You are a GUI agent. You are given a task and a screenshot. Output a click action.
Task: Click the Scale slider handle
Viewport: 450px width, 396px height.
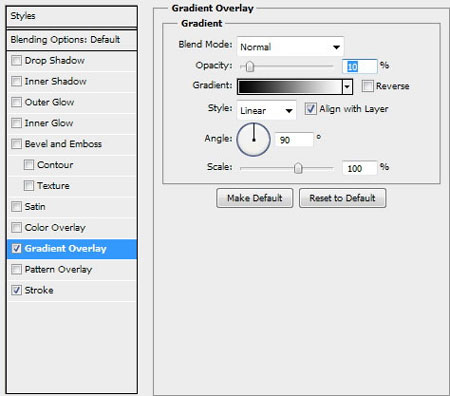pyautogui.click(x=298, y=168)
